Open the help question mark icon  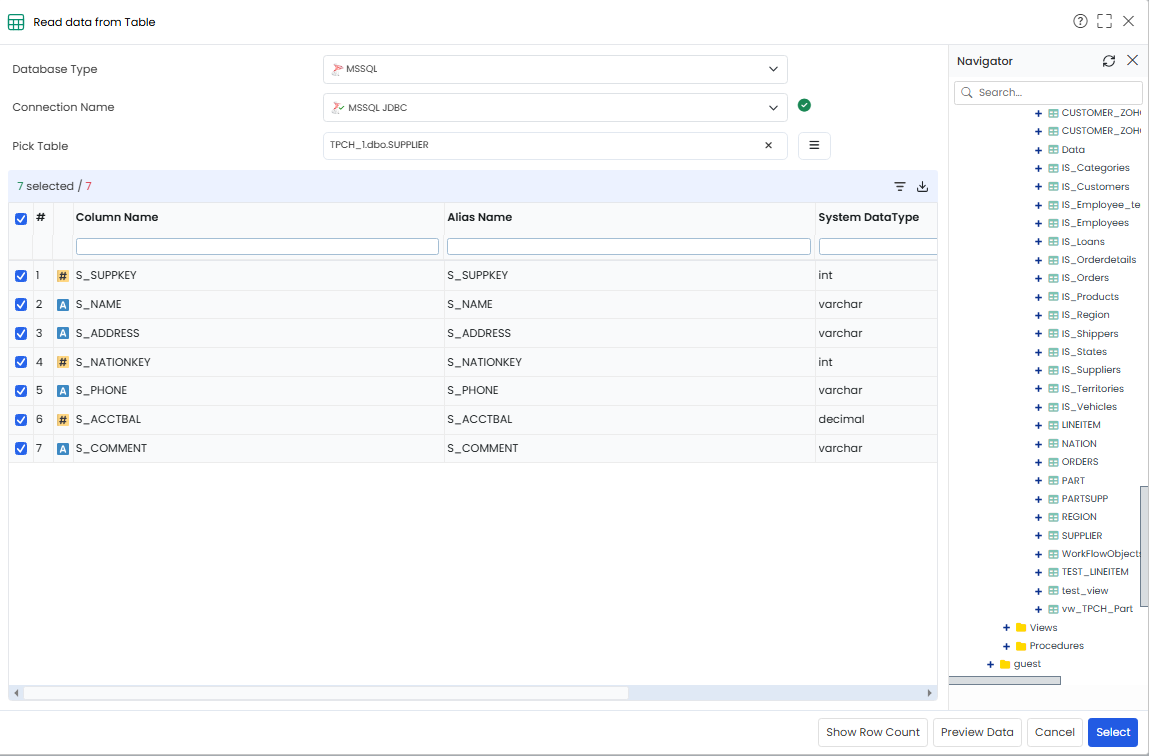click(1080, 21)
